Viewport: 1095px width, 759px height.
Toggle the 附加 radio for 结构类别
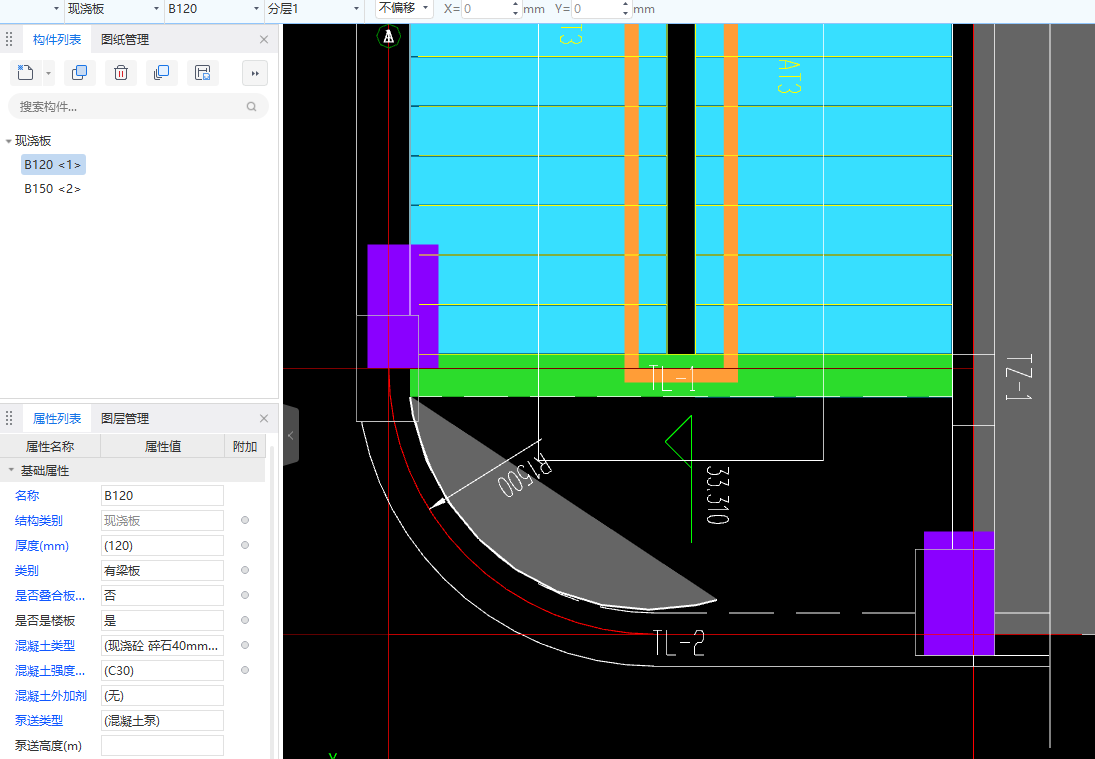[x=245, y=520]
